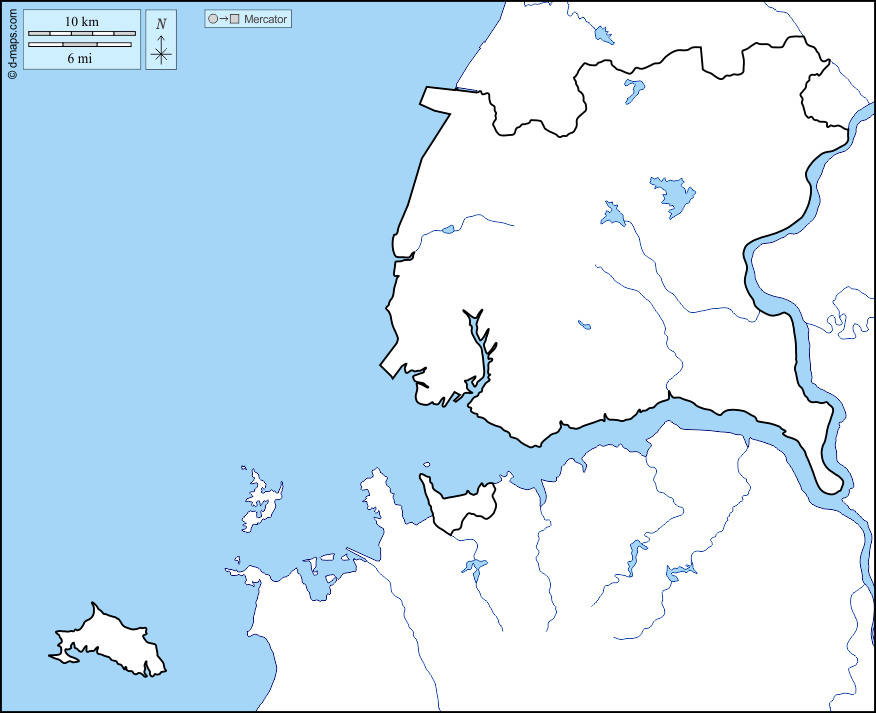Click the largest lake in the northeast
Screen dimensions: 876x713
pos(673,195)
